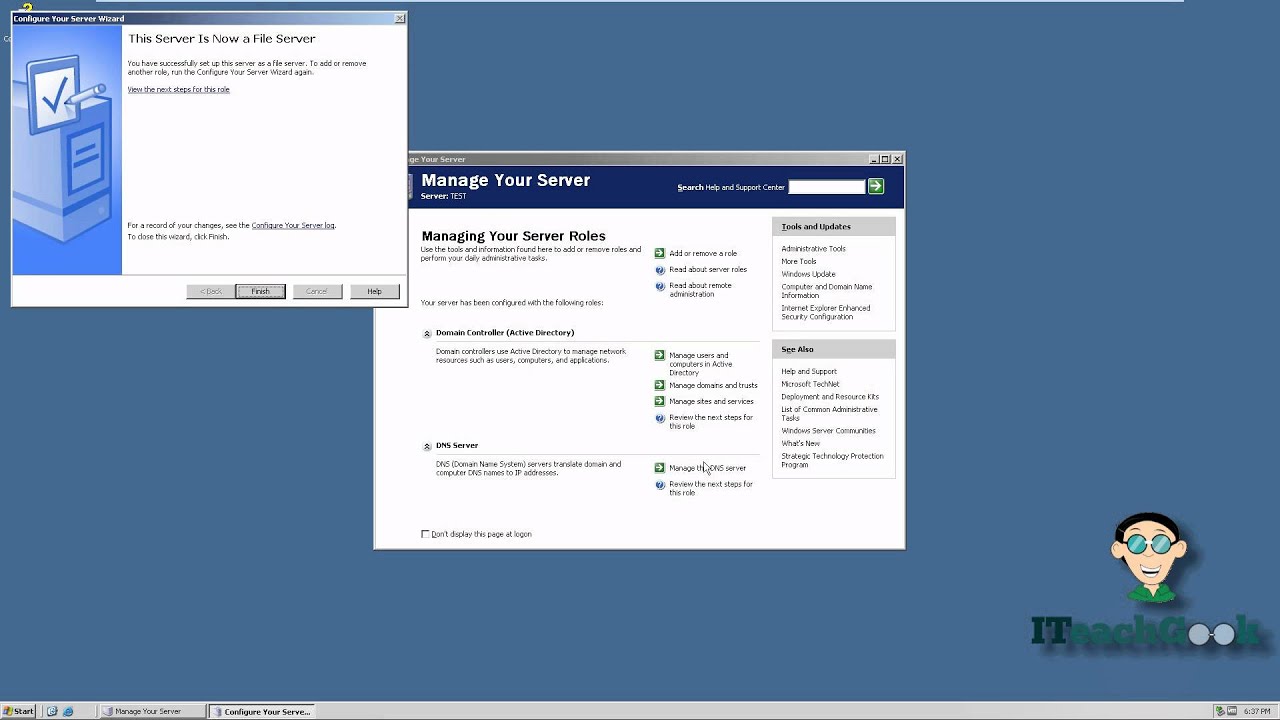This screenshot has height=720, width=1280.
Task: Click the help icon beside Read about server roles
Action: tap(659, 269)
